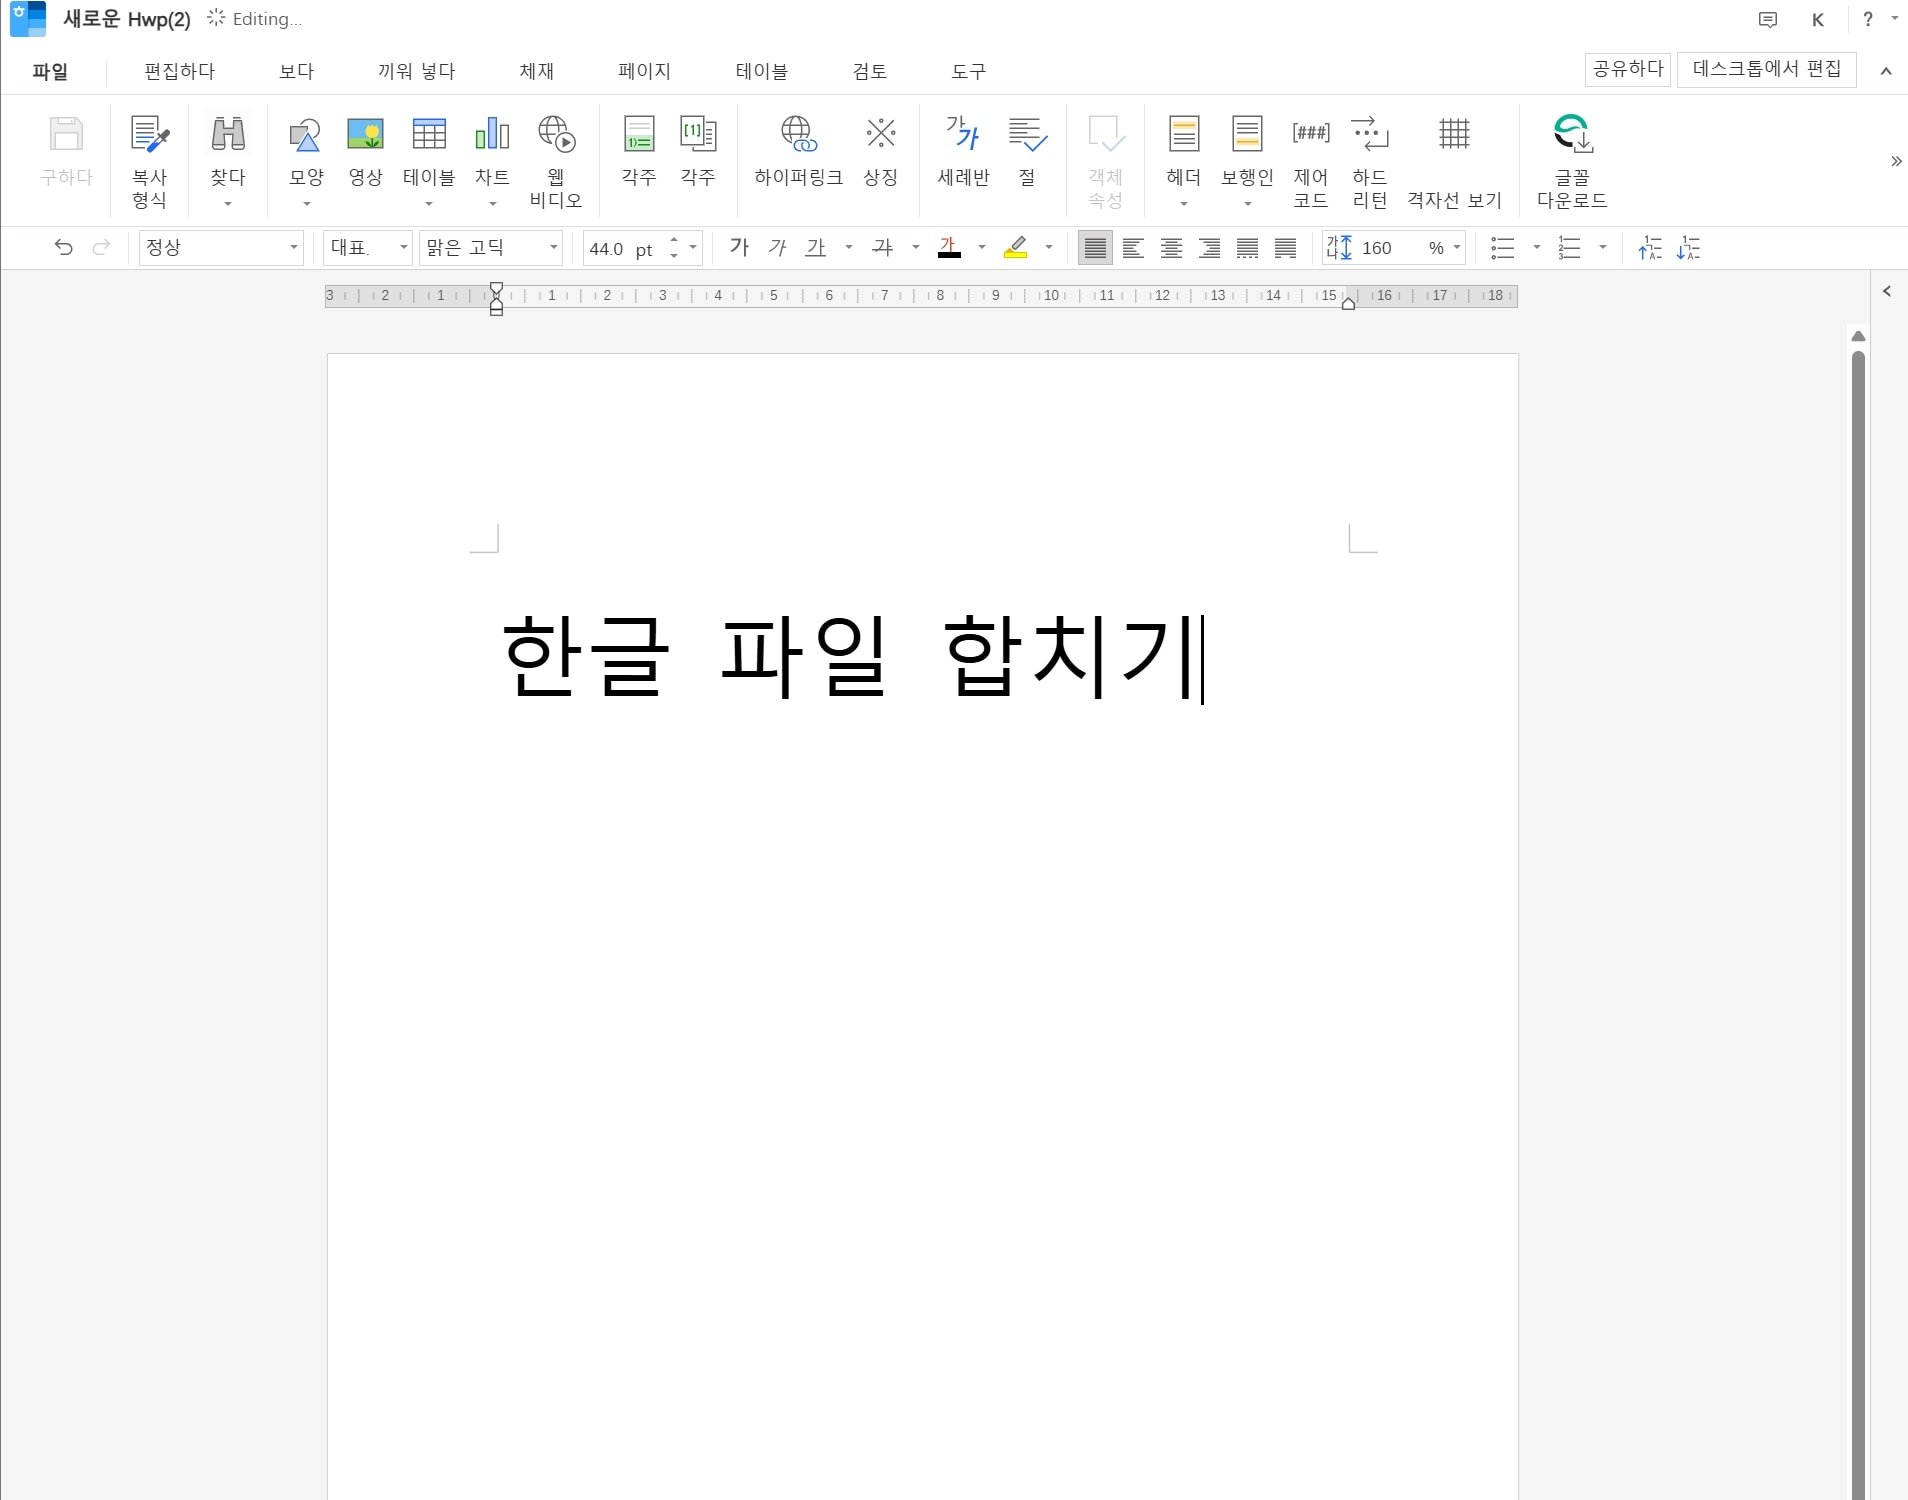Toggle underline formatting
The height and width of the screenshot is (1500, 1908).
tap(816, 247)
